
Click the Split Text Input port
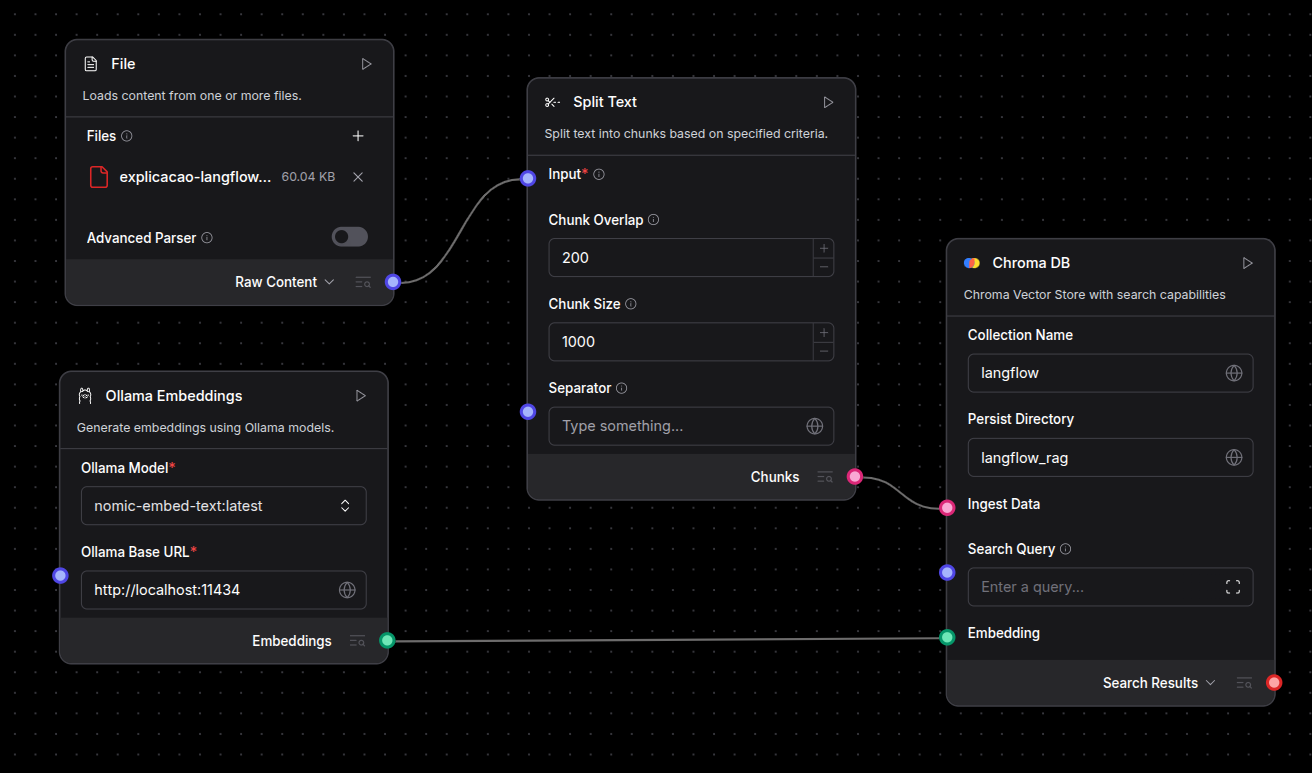coord(528,179)
